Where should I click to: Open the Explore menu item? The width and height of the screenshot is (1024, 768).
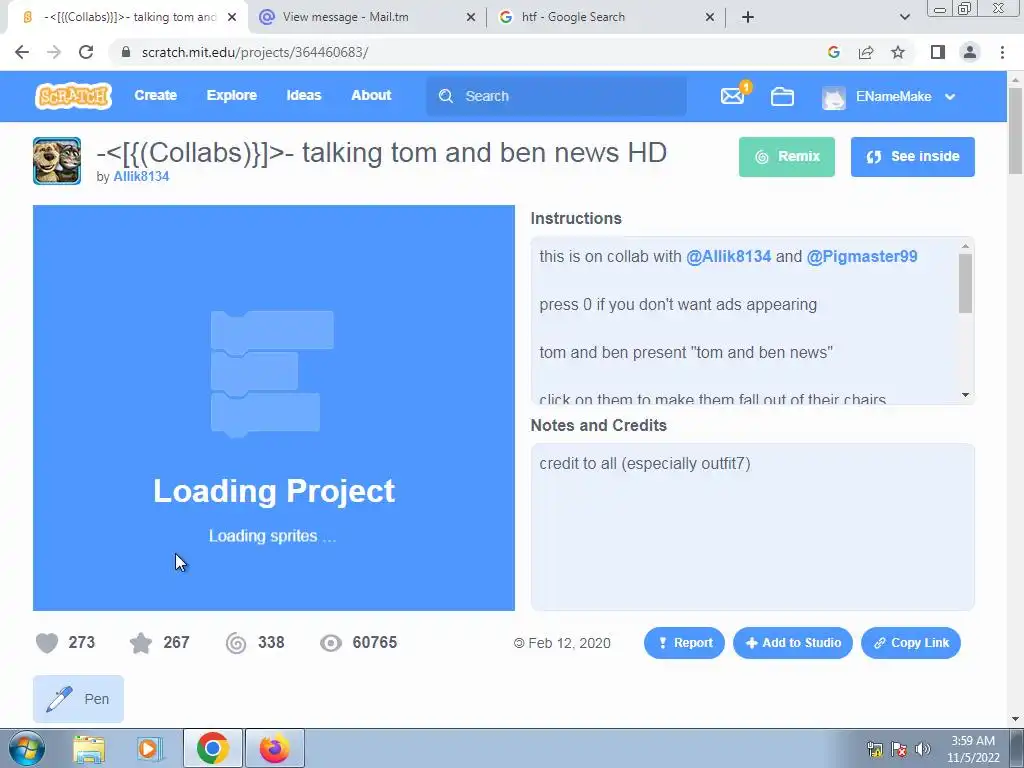[x=232, y=95]
